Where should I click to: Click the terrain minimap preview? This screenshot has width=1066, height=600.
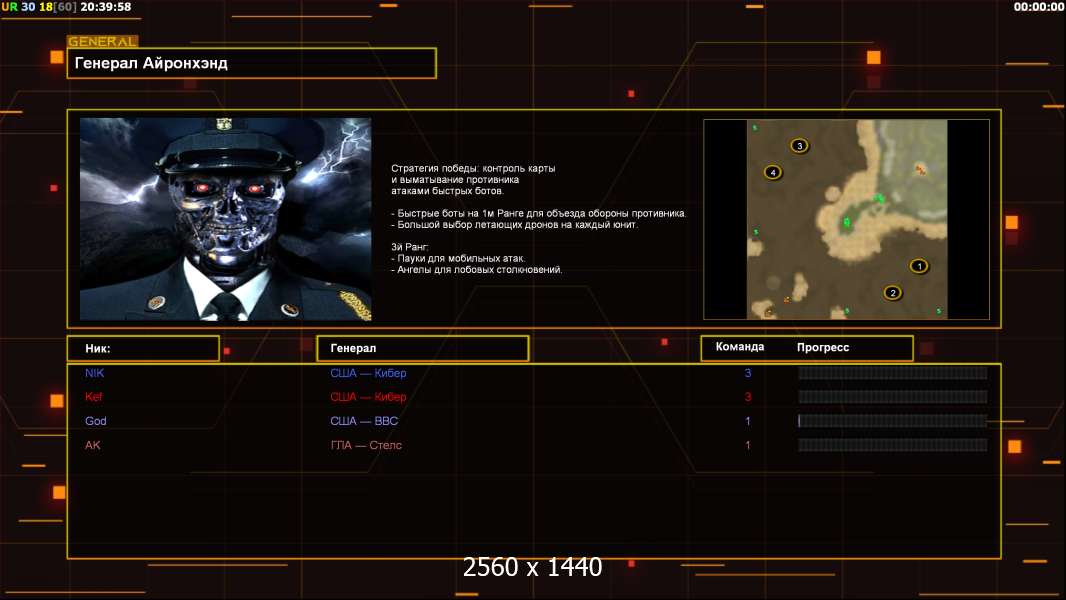[846, 219]
